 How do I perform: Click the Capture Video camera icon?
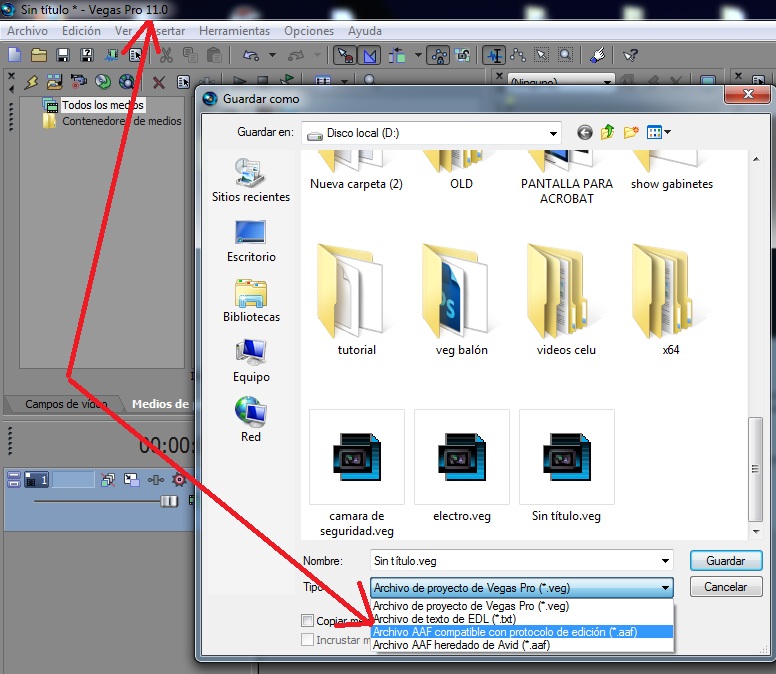[78, 82]
